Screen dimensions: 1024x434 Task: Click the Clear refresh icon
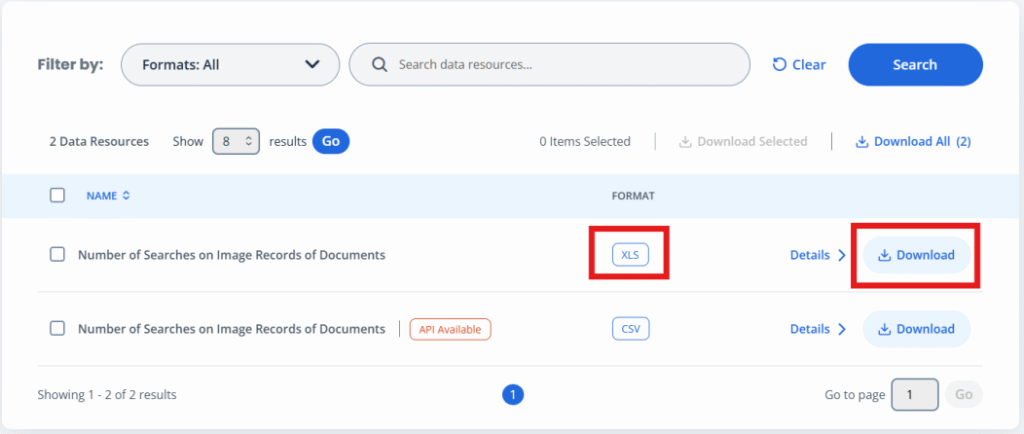(x=780, y=65)
